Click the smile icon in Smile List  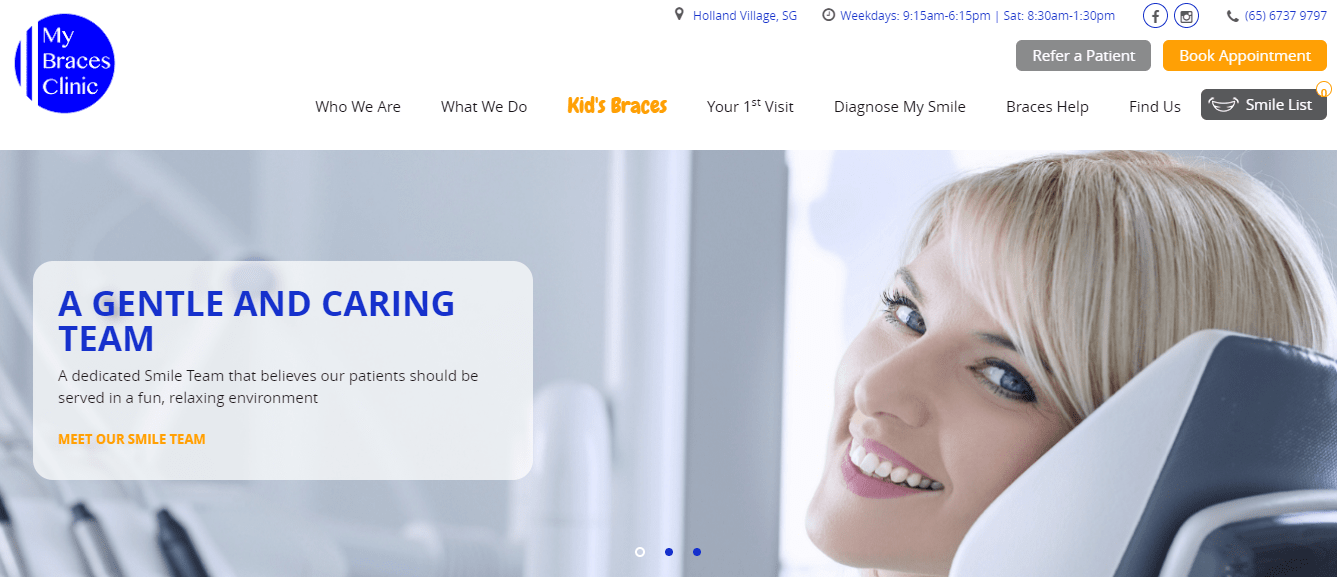coord(1225,104)
